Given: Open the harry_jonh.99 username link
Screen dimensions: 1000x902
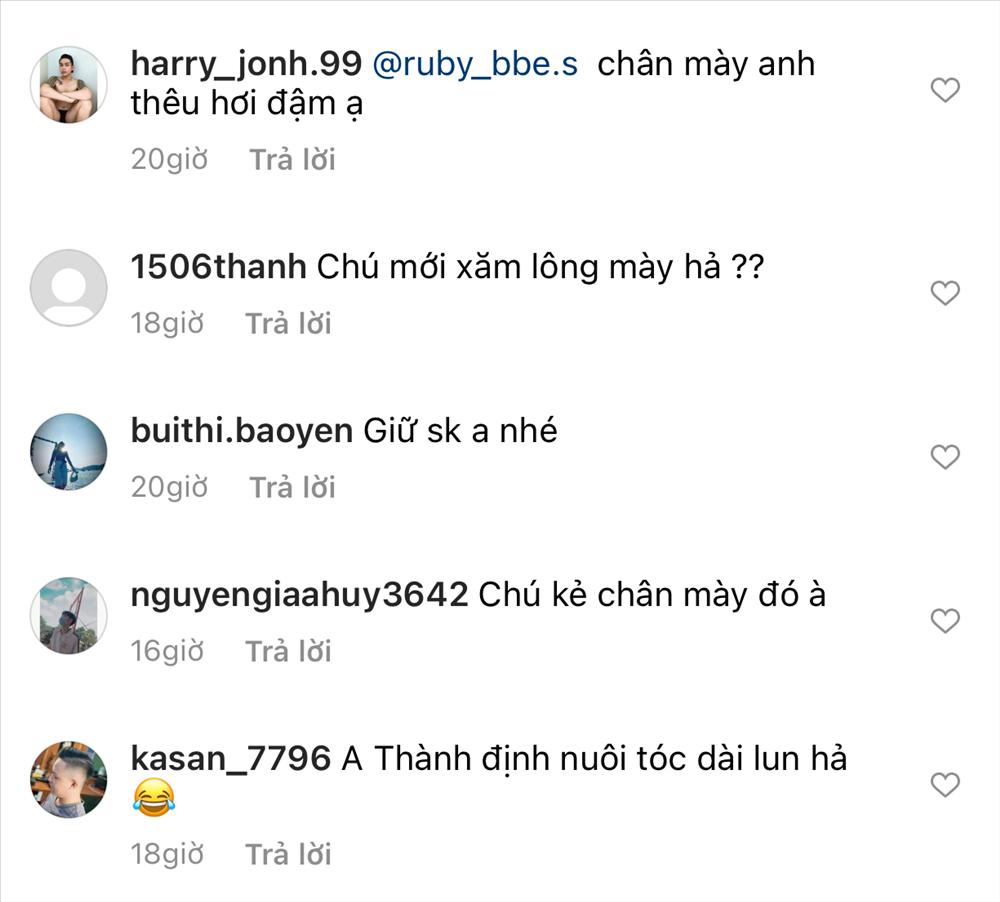Looking at the screenshot, I should 246,64.
